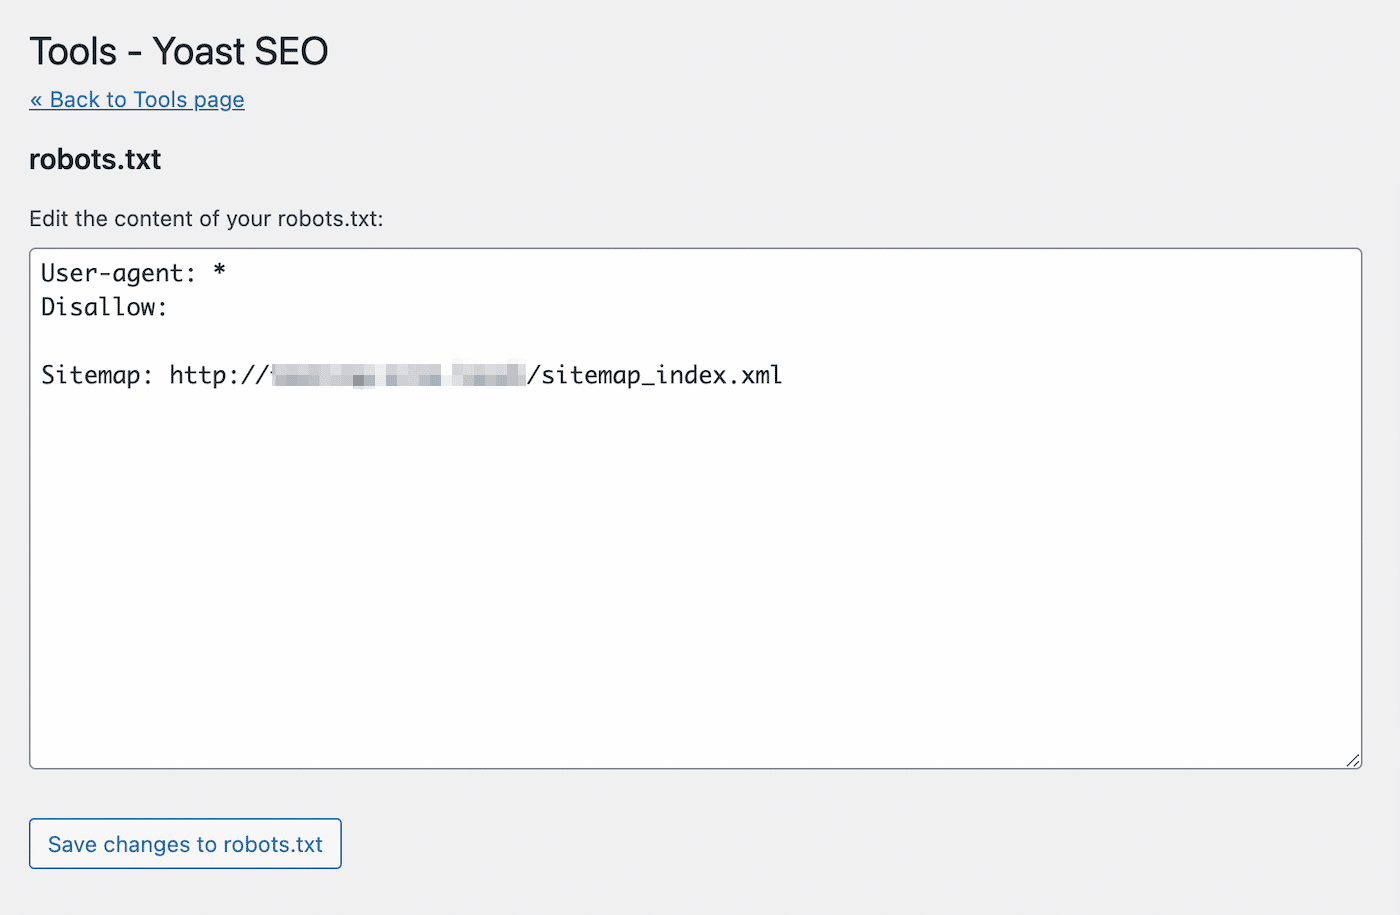Click the Save changes to robots.txt button
Screen dimensions: 1400x915
pos(185,844)
